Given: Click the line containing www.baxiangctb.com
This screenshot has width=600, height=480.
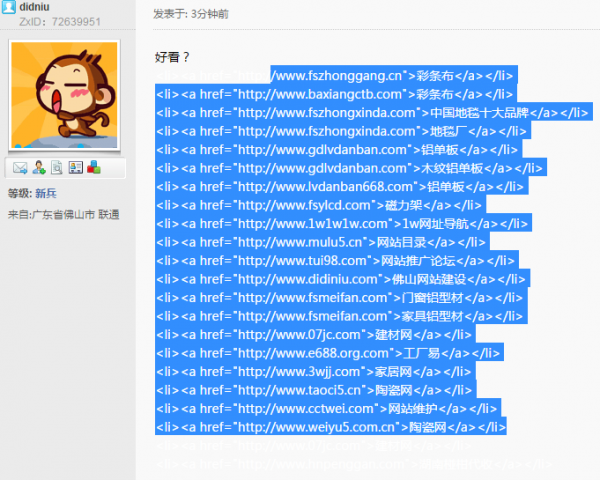Looking at the screenshot, I should point(335,94).
